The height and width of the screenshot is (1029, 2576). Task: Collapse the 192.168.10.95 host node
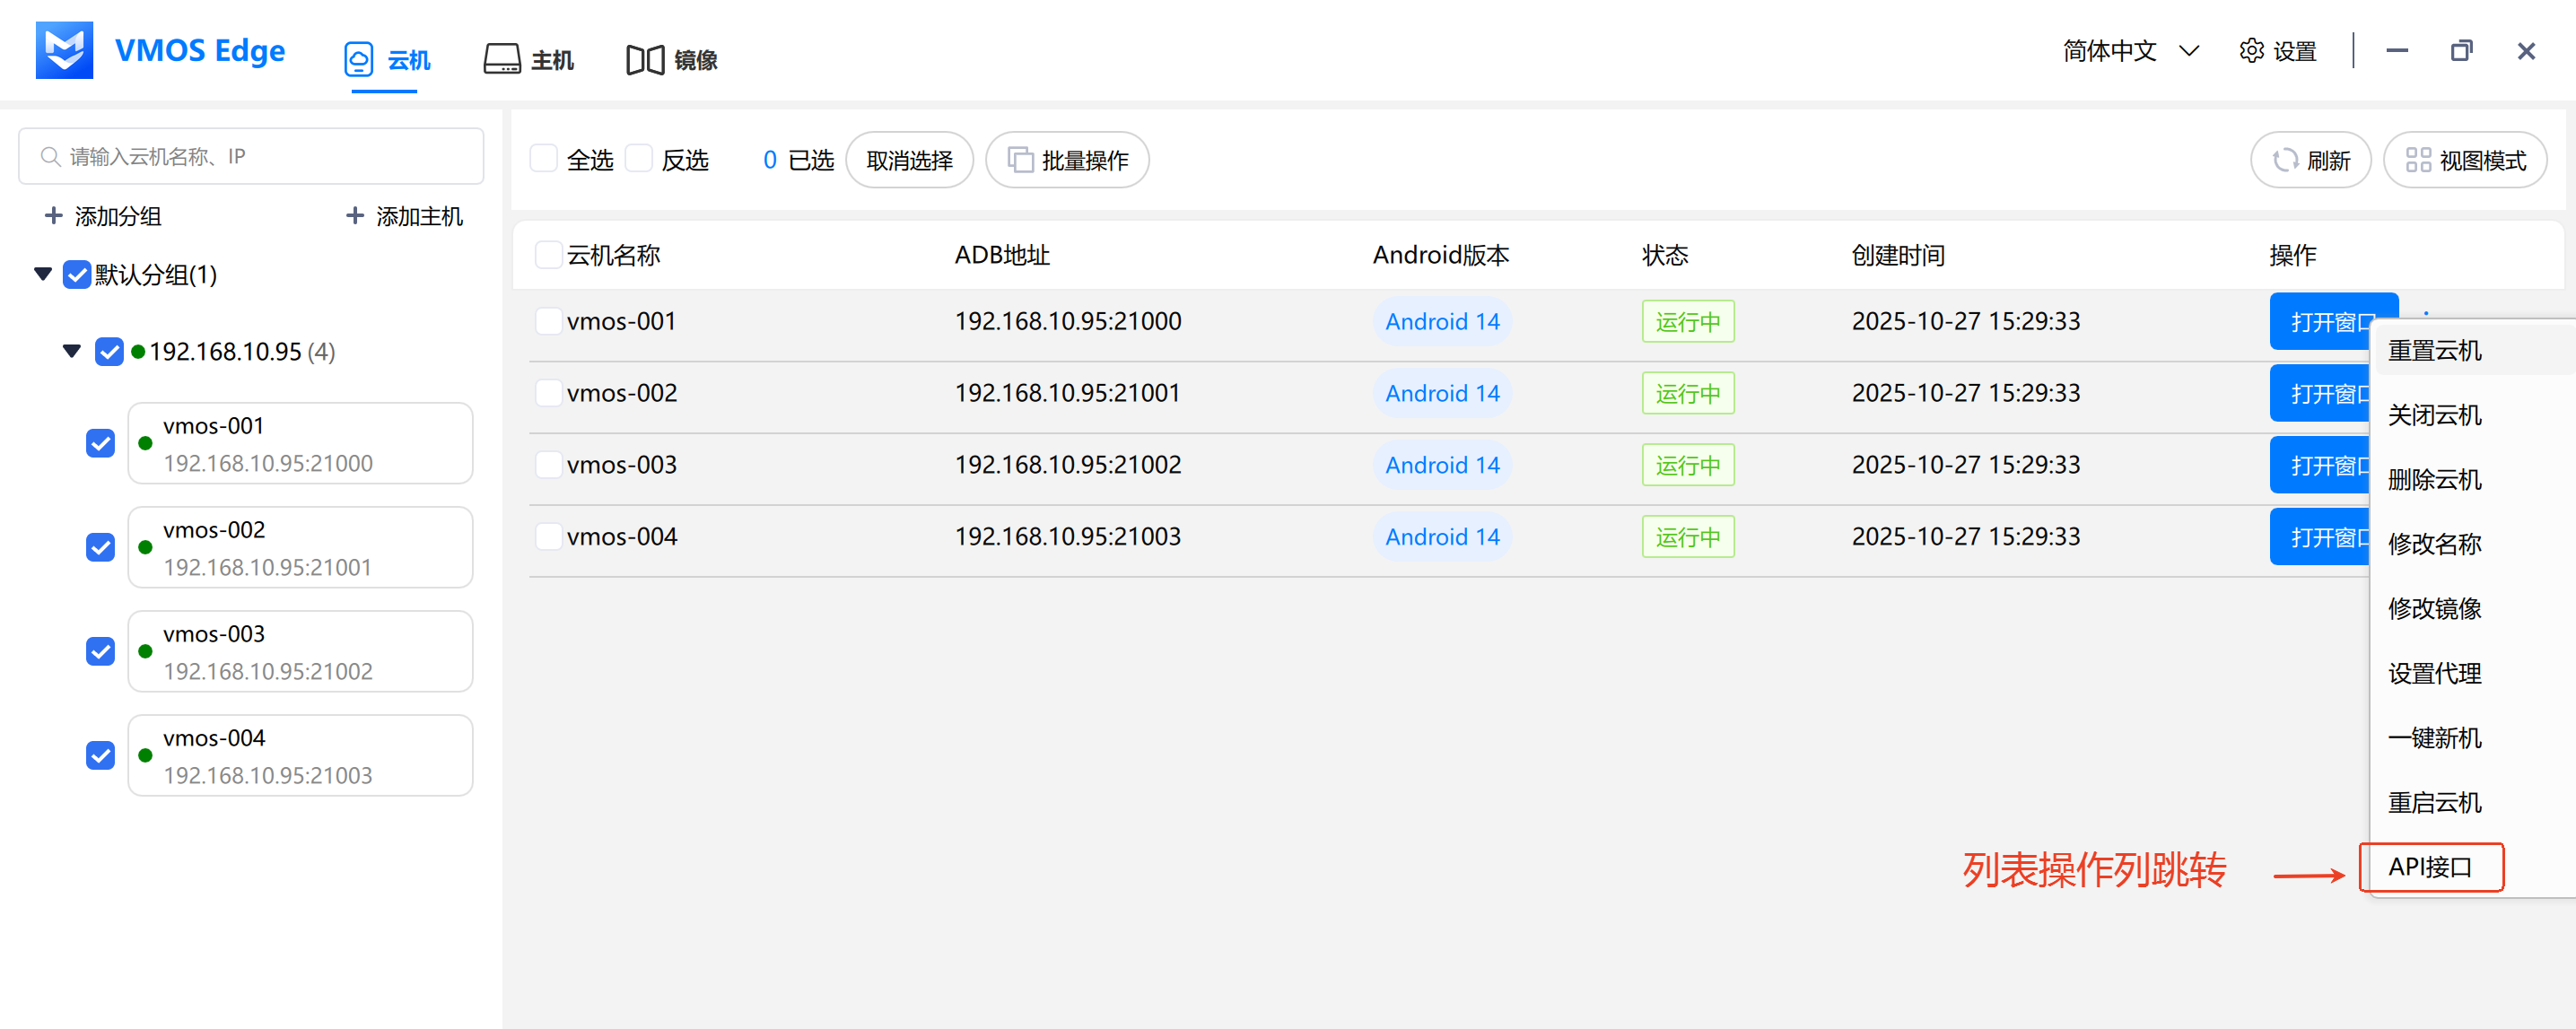tap(70, 351)
